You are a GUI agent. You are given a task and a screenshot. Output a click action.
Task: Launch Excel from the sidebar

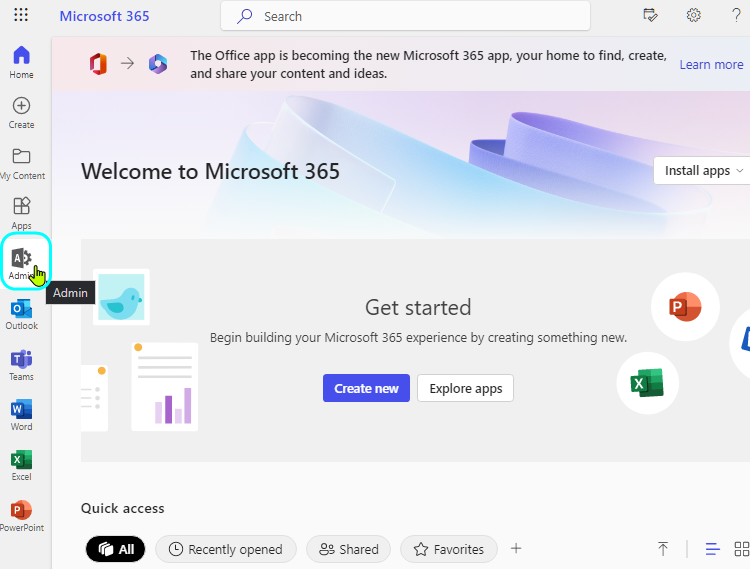point(22,465)
